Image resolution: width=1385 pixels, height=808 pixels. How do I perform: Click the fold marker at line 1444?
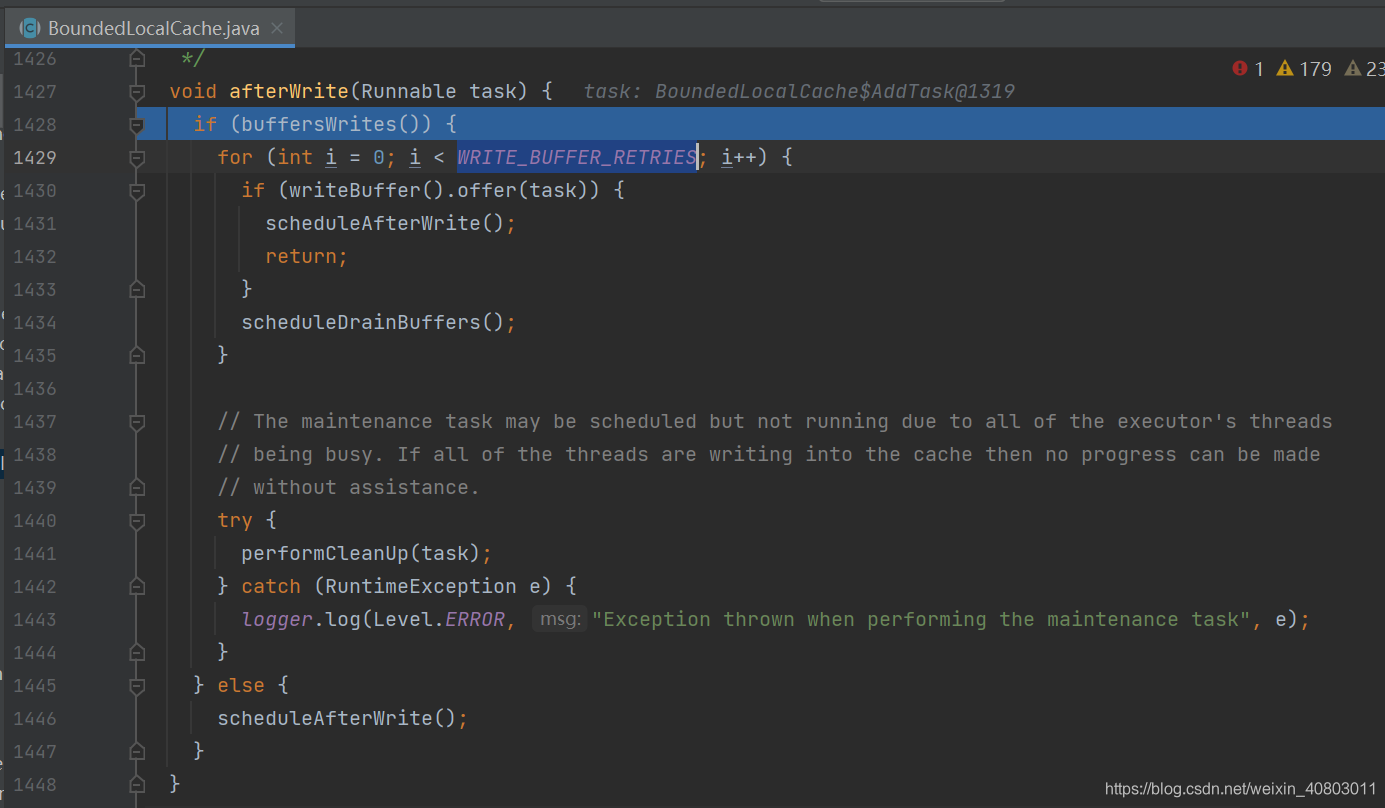pyautogui.click(x=137, y=653)
